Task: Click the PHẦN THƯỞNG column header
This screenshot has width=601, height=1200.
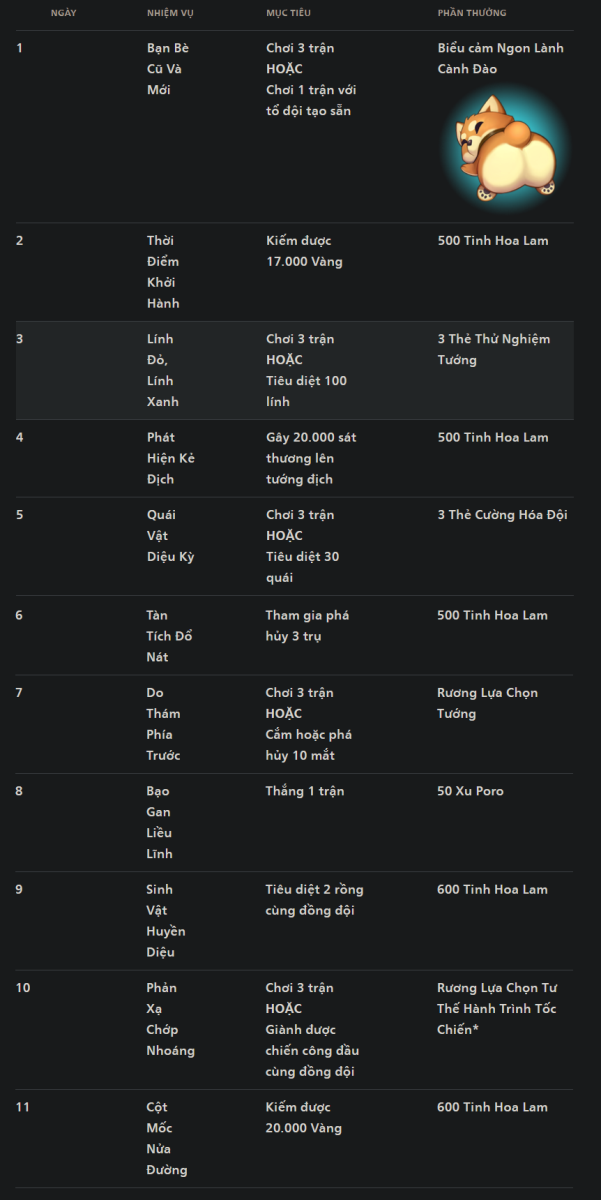Action: coord(472,13)
